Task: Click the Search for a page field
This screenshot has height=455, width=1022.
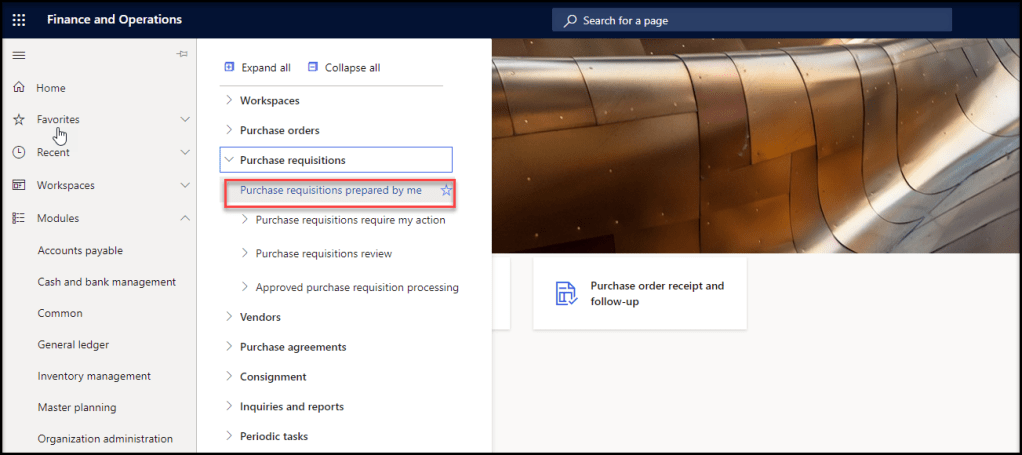Action: [x=752, y=20]
